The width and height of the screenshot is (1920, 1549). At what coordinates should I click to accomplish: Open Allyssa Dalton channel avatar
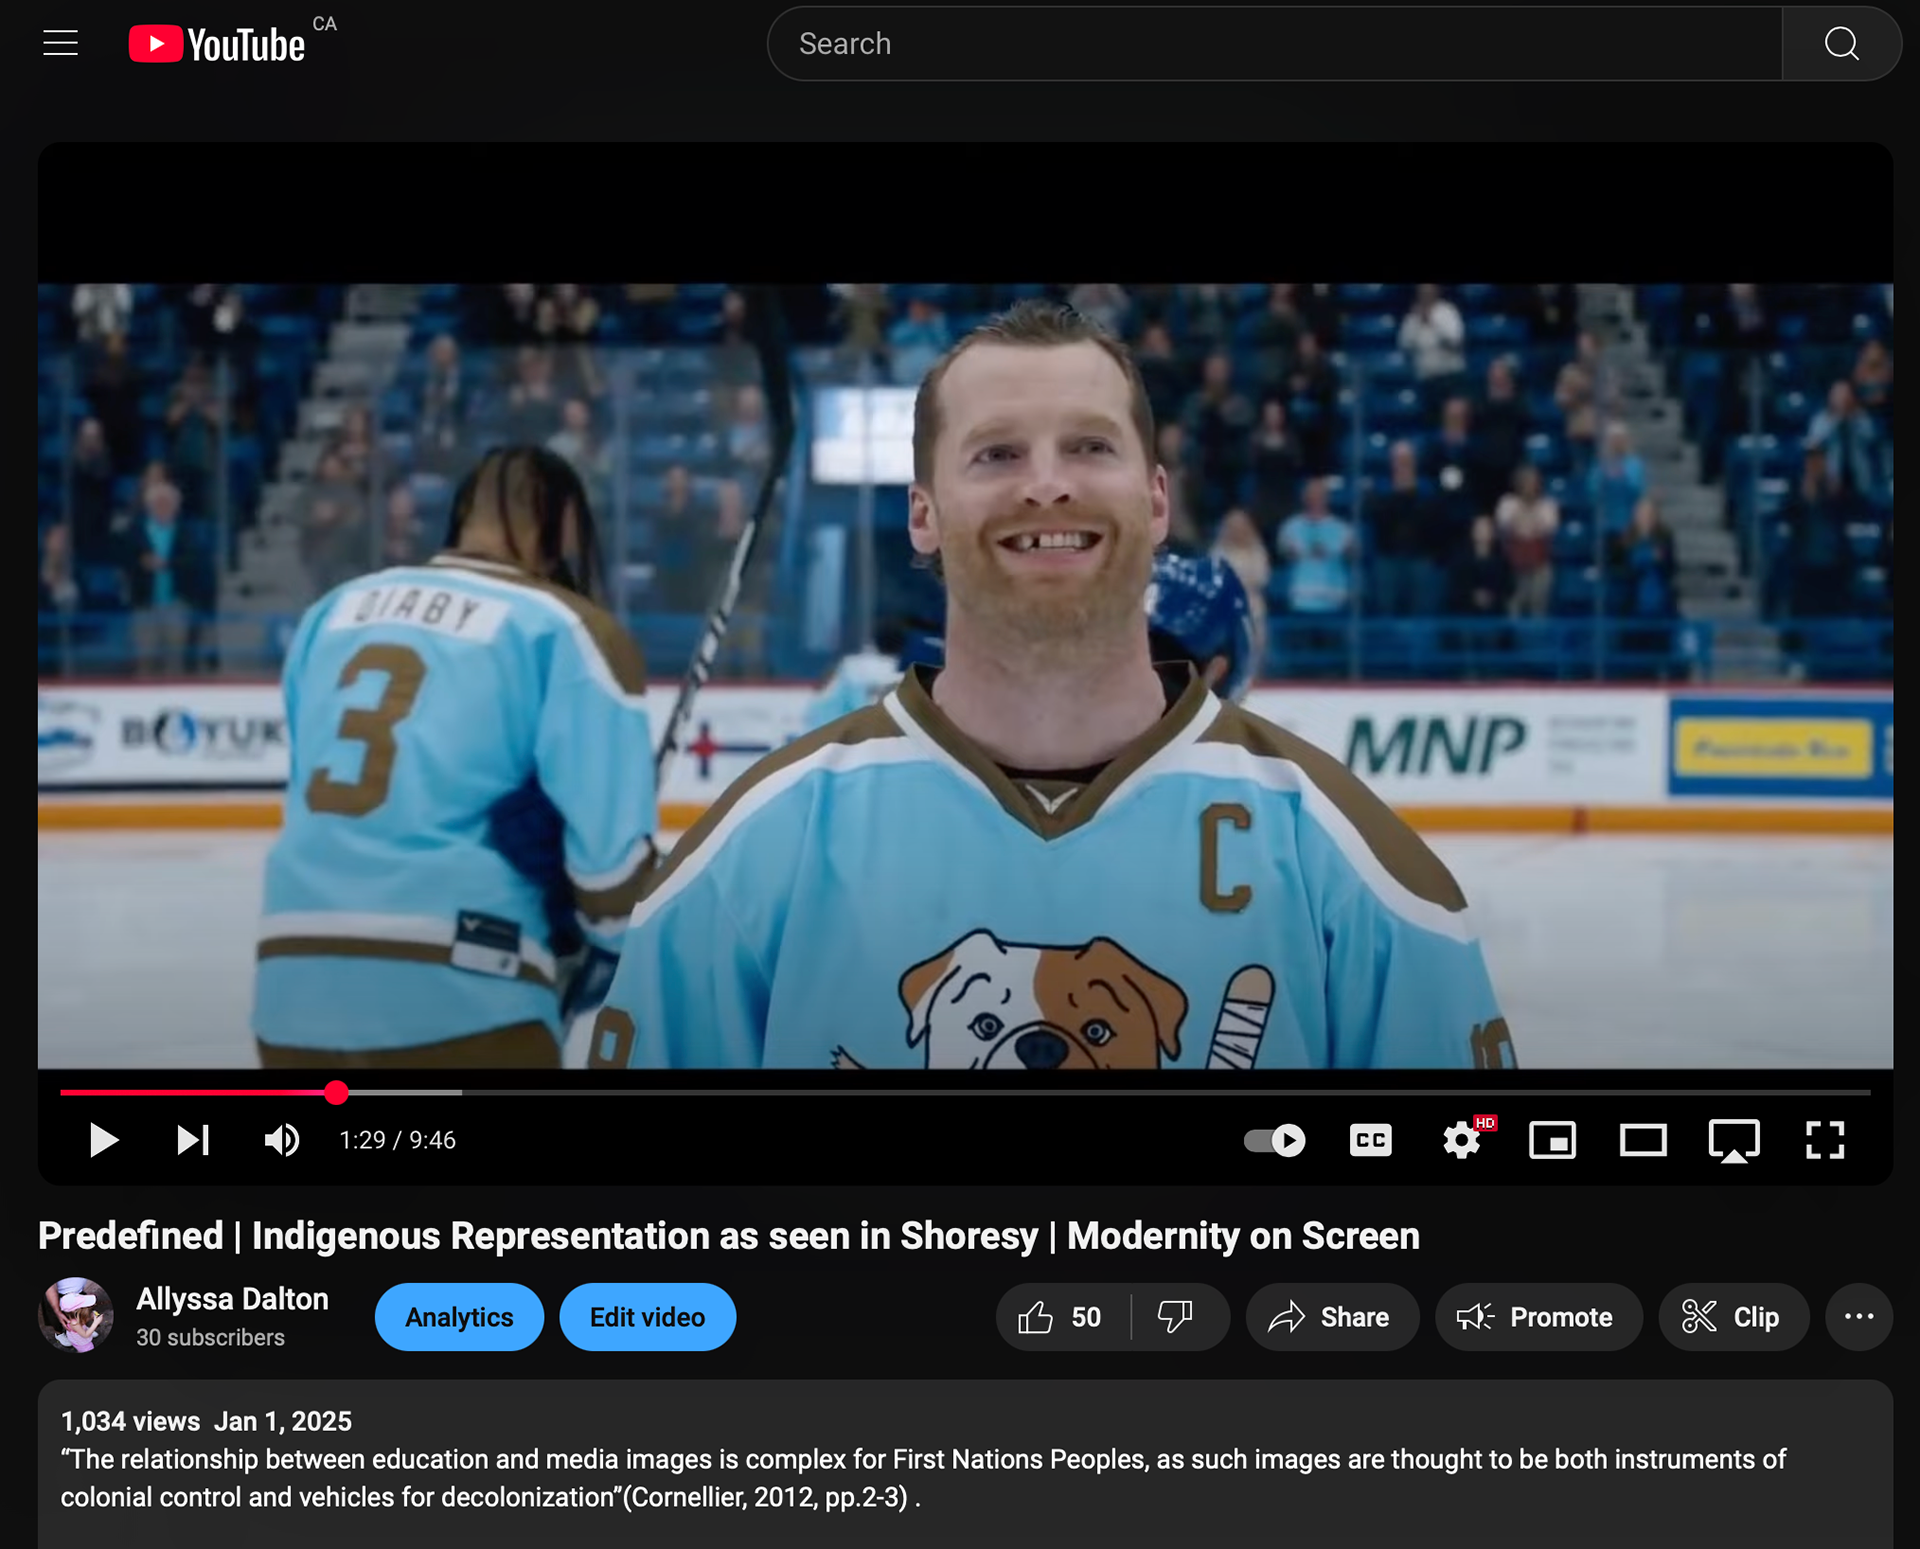pyautogui.click(x=76, y=1316)
